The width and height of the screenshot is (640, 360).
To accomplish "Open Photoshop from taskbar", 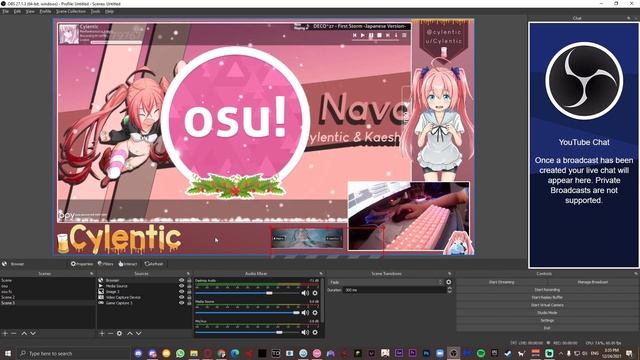I will pos(426,353).
